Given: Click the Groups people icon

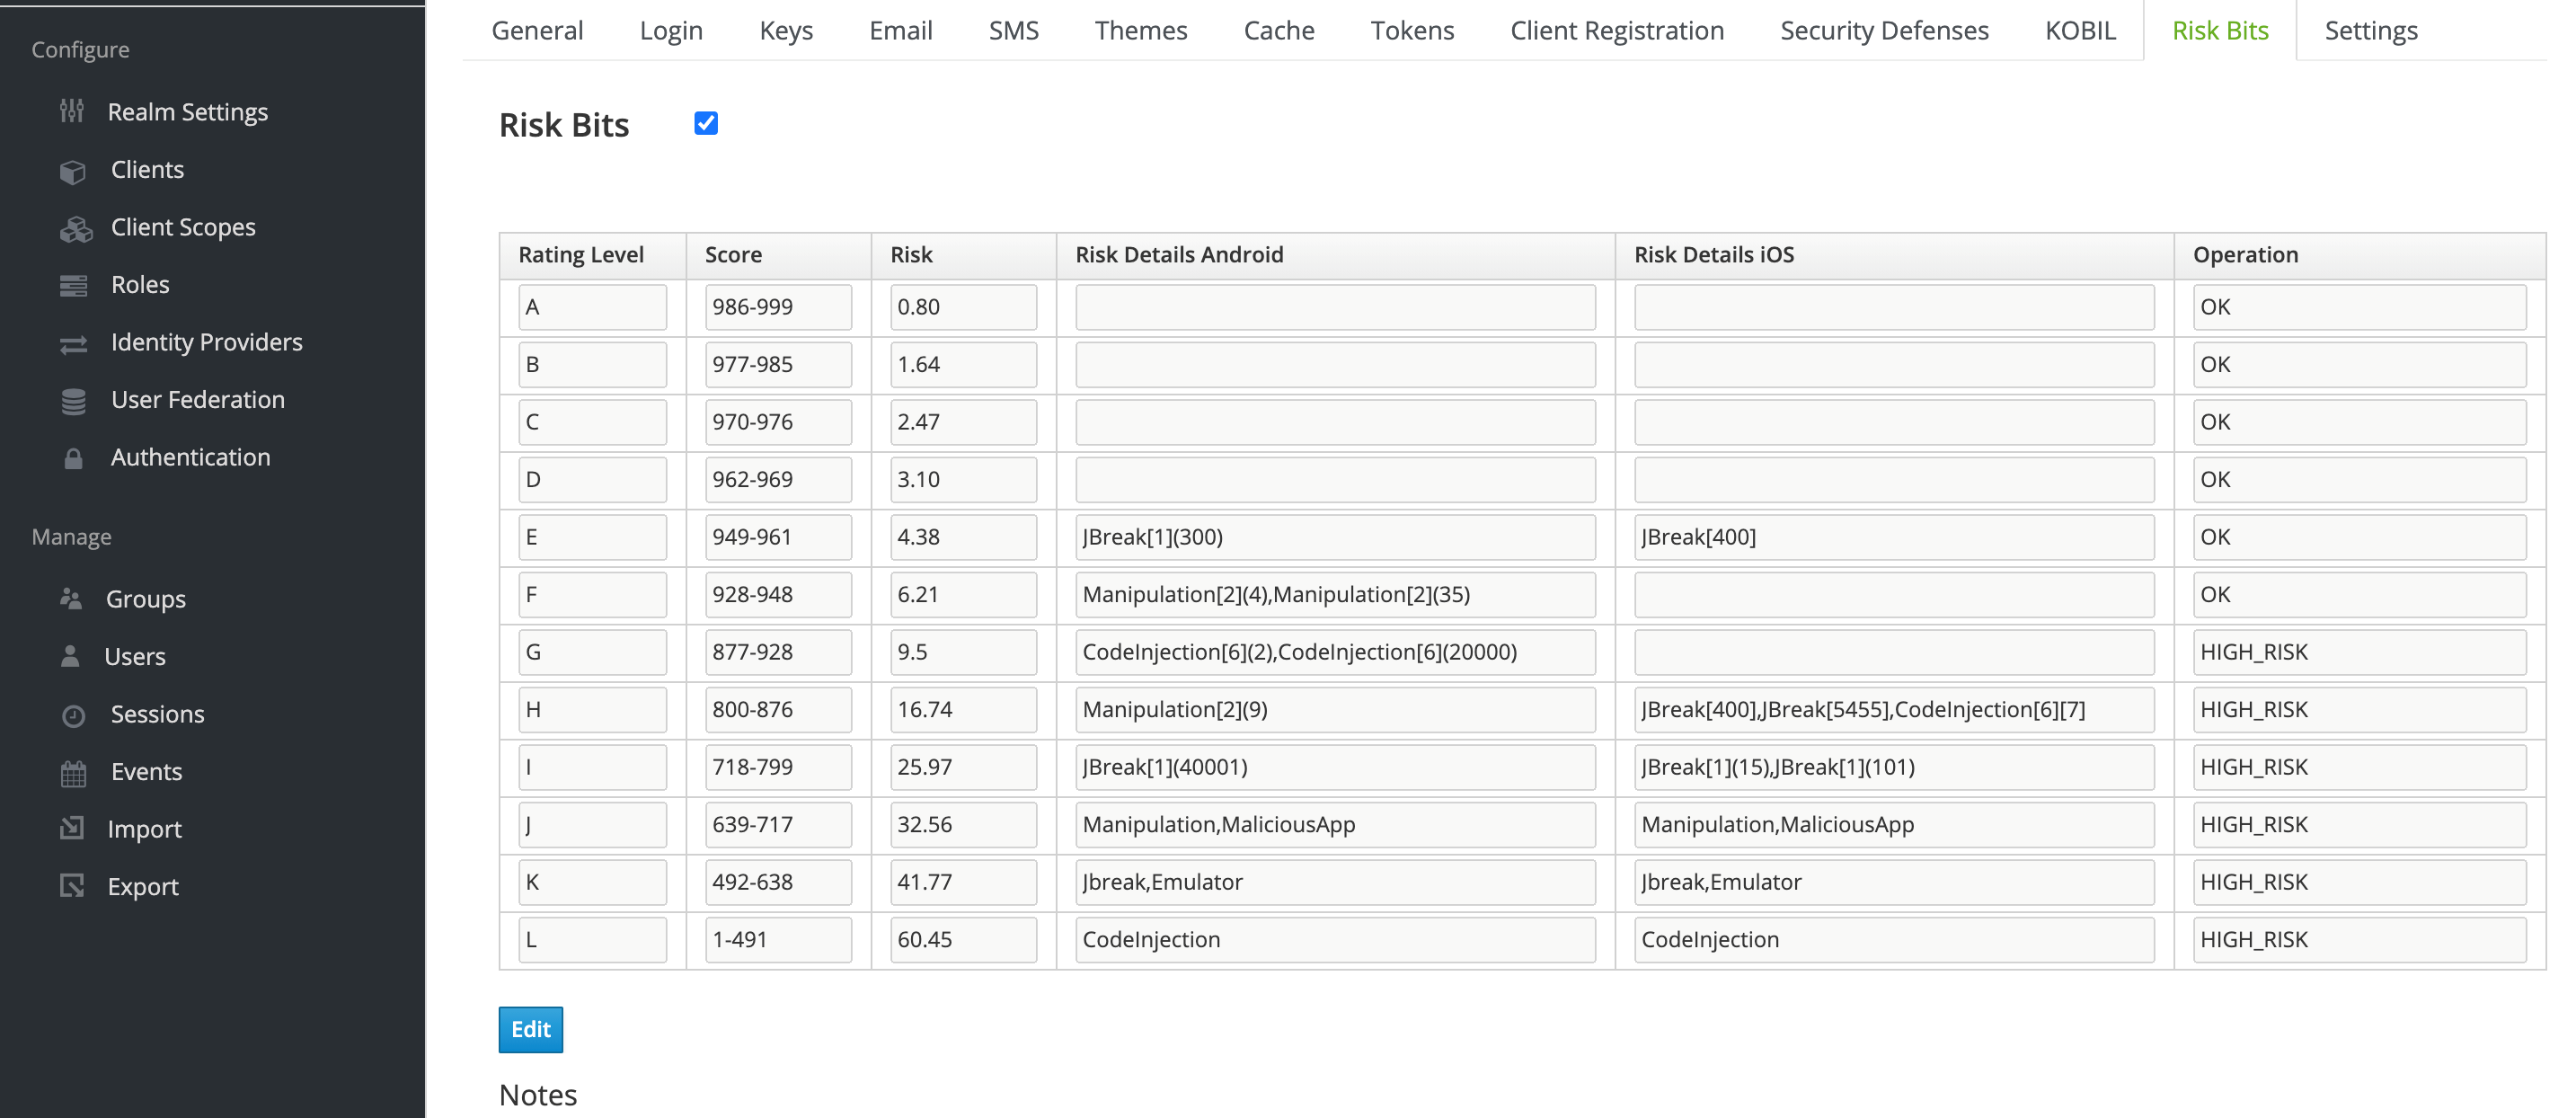Looking at the screenshot, I should 71,598.
